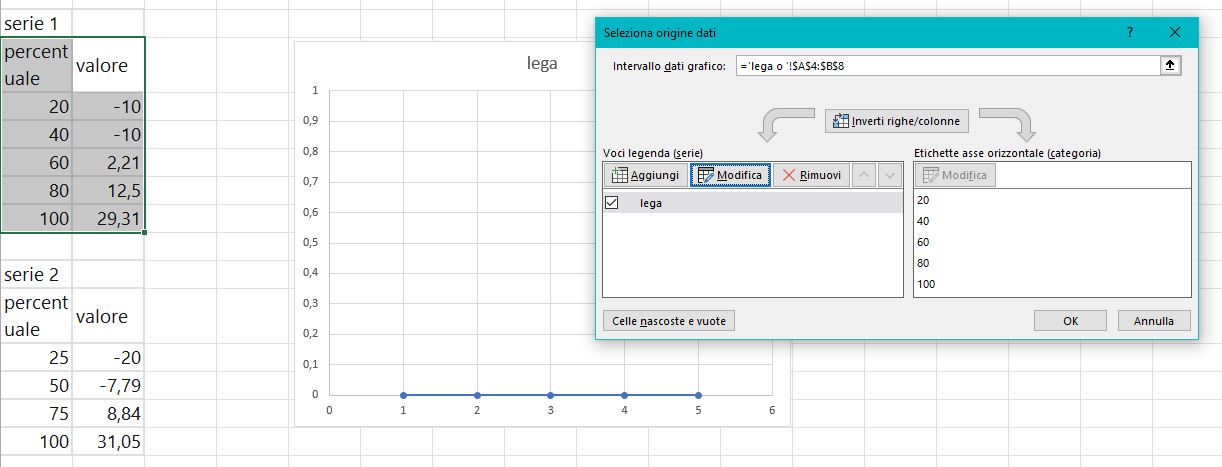Select the 'serie 1' cell

[36, 22]
